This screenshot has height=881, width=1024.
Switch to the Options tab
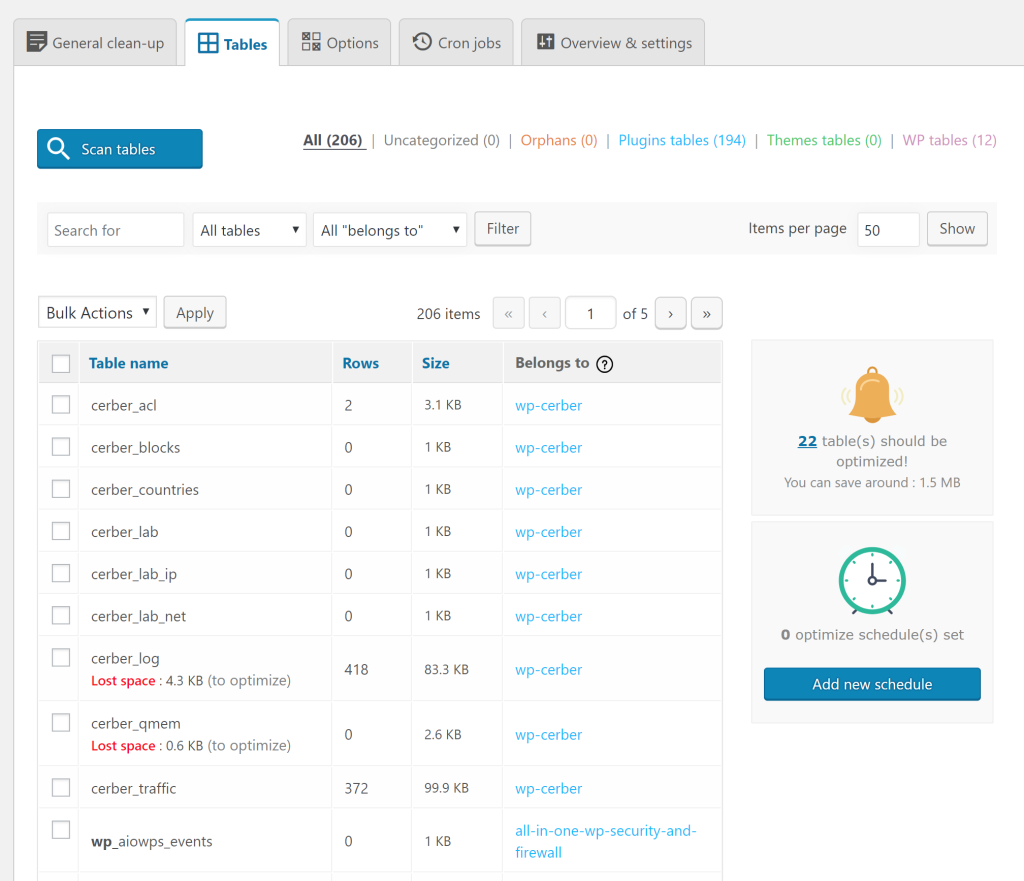point(340,43)
